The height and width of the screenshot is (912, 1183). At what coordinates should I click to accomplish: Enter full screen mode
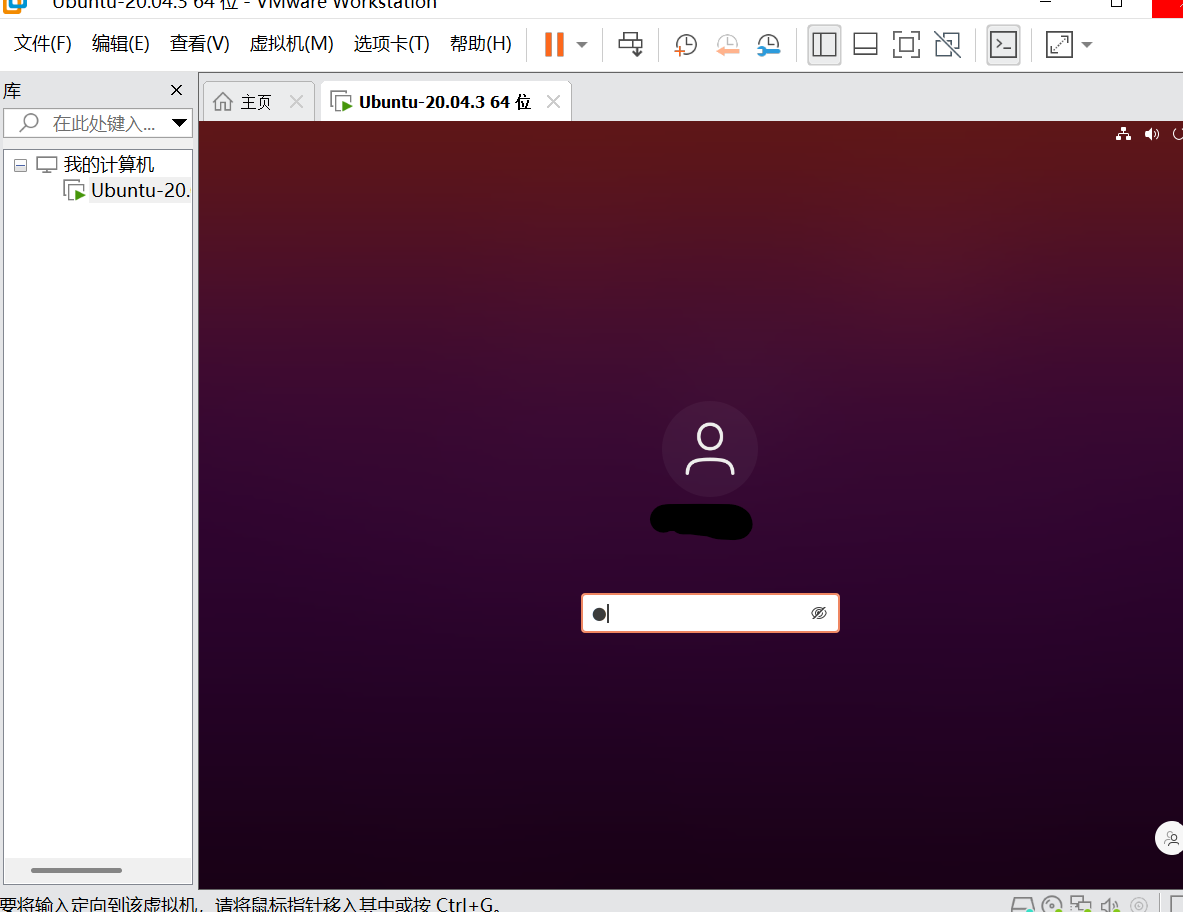pyautogui.click(x=906, y=45)
